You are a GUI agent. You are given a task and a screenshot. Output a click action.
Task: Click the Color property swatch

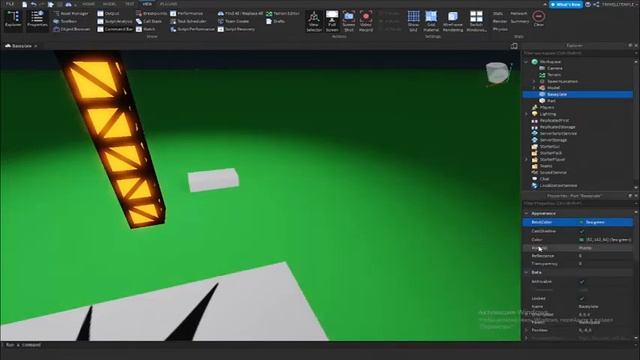point(582,240)
